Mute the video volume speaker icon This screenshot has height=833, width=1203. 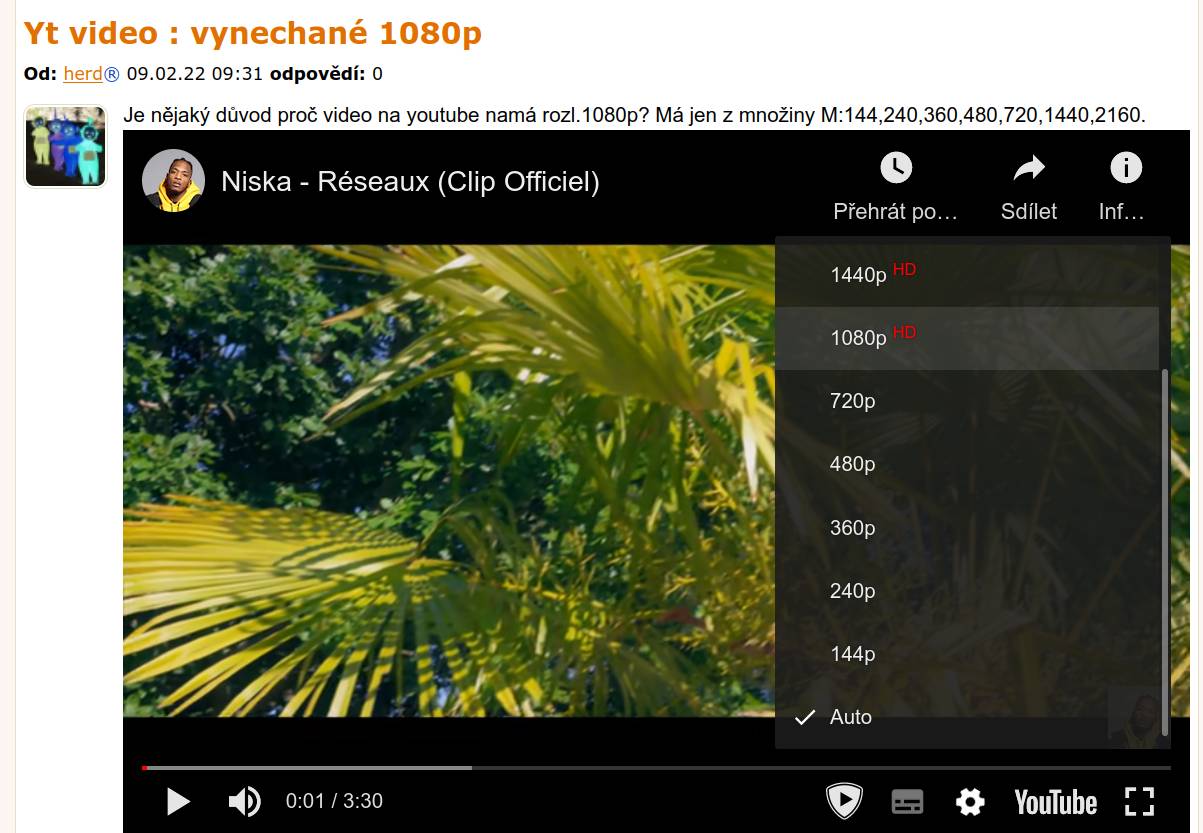click(245, 801)
